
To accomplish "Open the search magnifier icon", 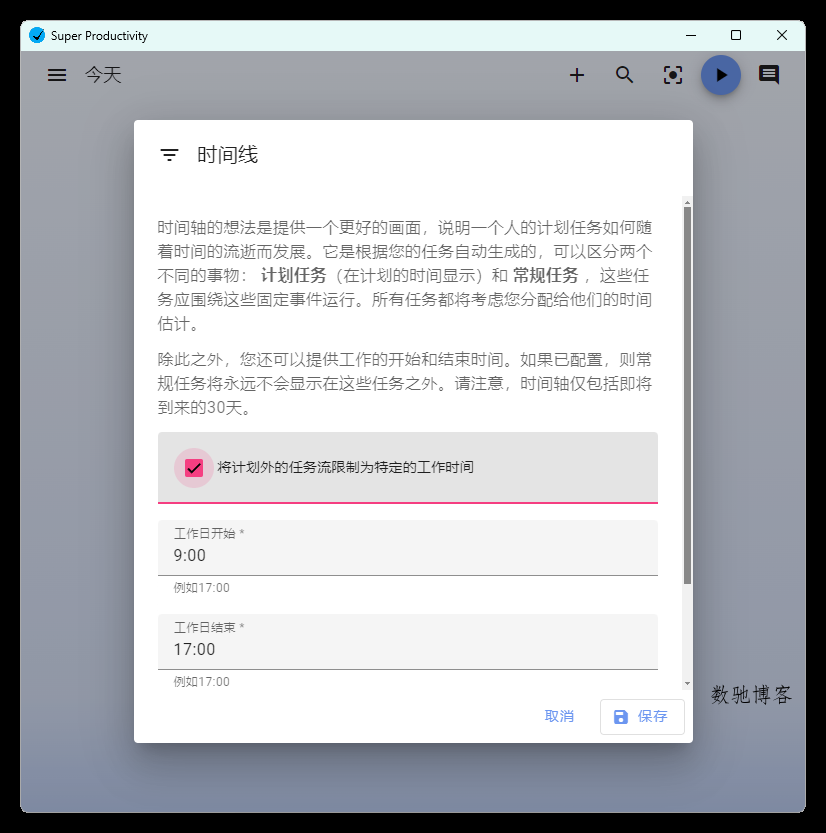I will (625, 75).
